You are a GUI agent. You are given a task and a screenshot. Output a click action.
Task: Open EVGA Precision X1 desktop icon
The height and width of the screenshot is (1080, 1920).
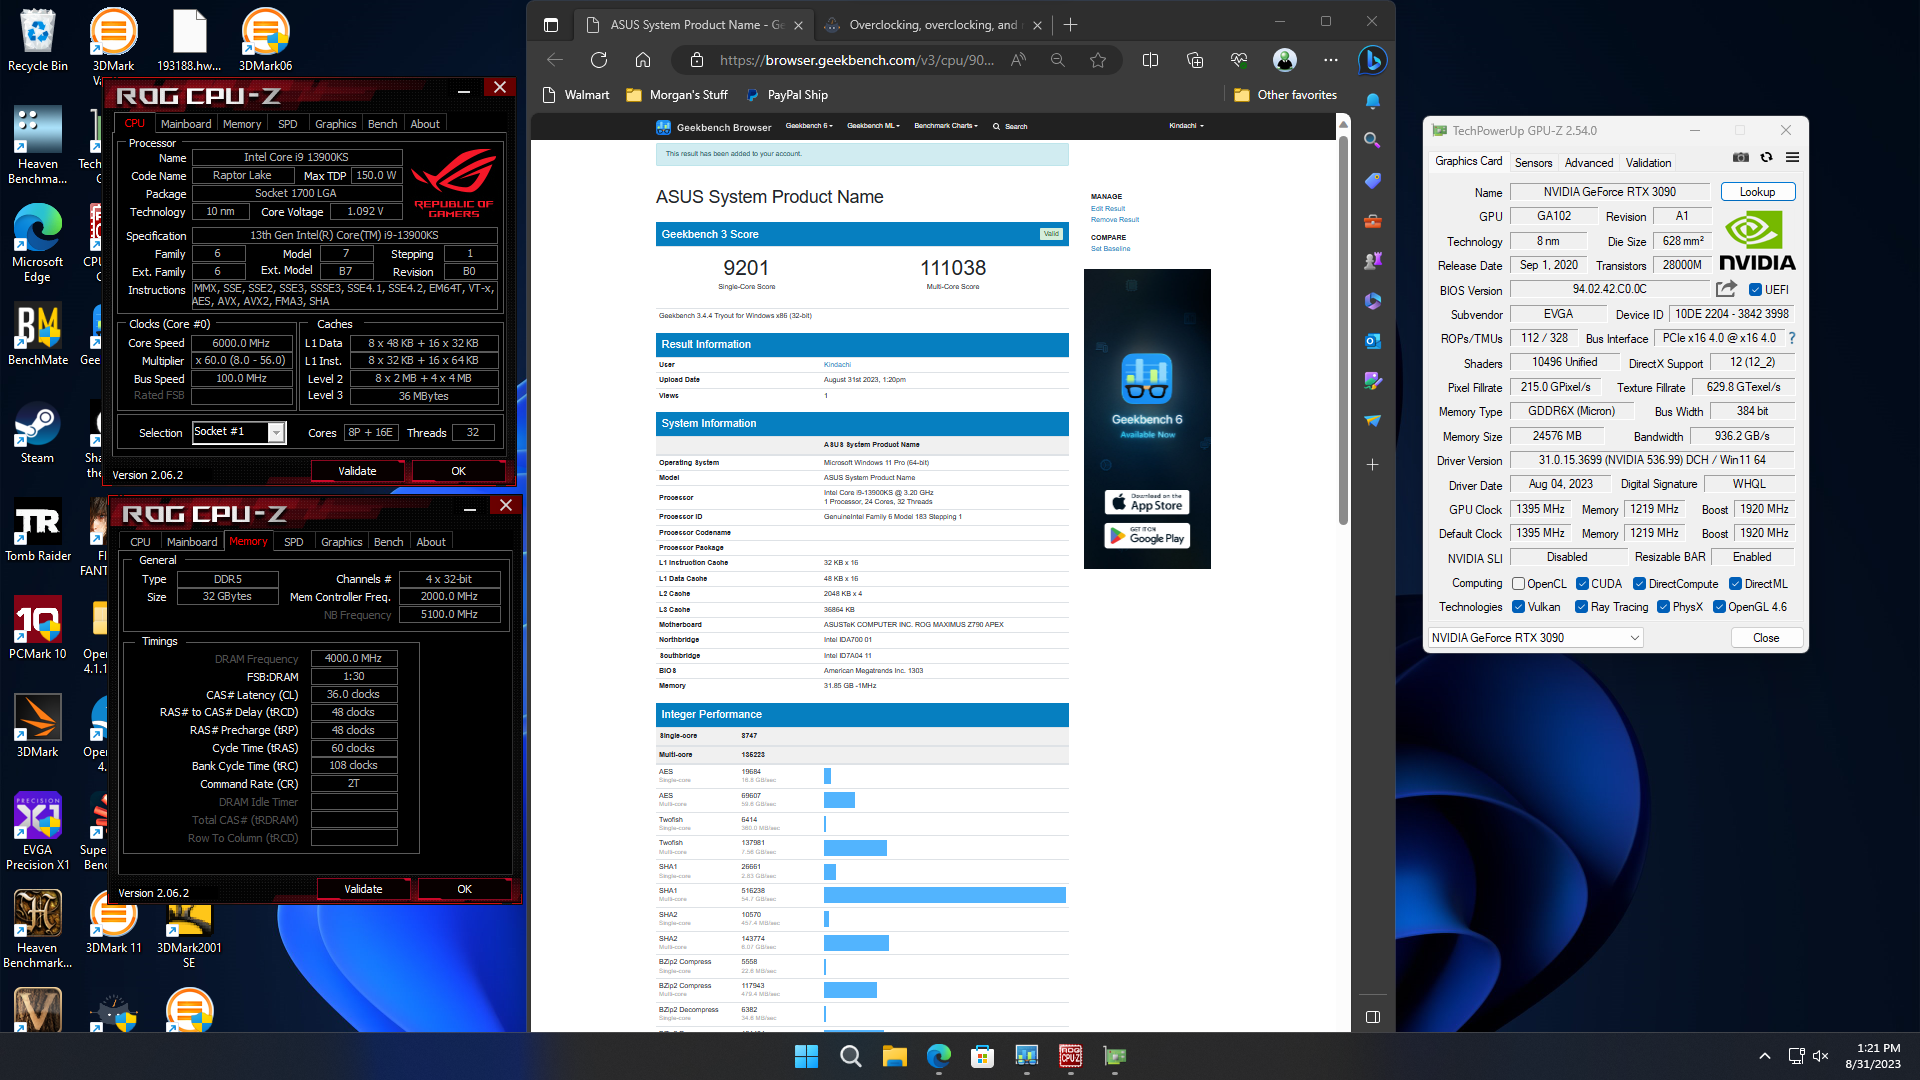click(x=37, y=832)
